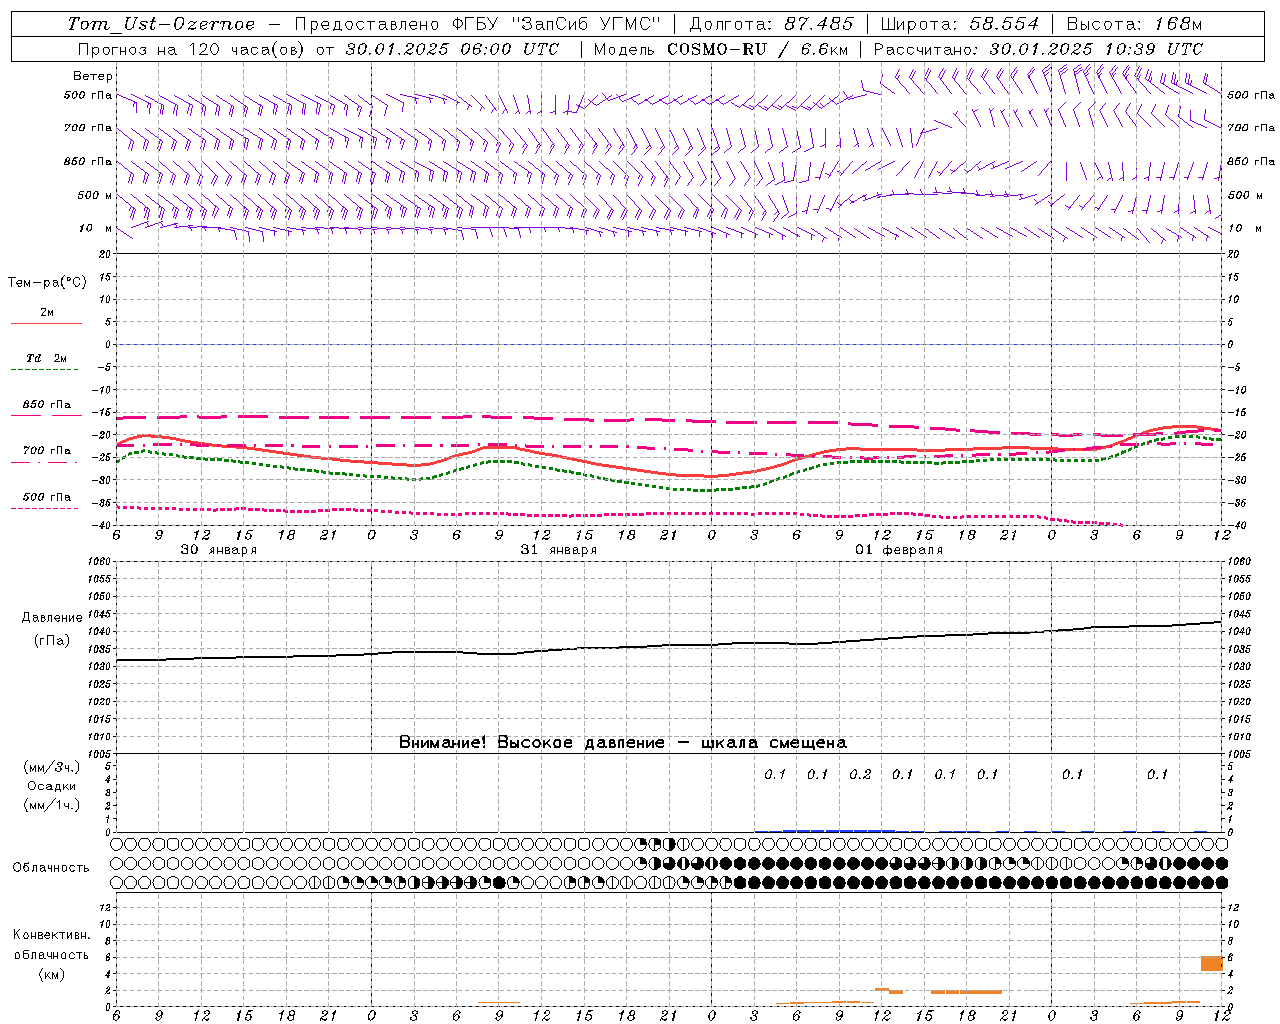The width and height of the screenshot is (1280, 1024).
Task: Click the warning Внимание! Высокое давление — шкала смещена
Action: pos(623,743)
